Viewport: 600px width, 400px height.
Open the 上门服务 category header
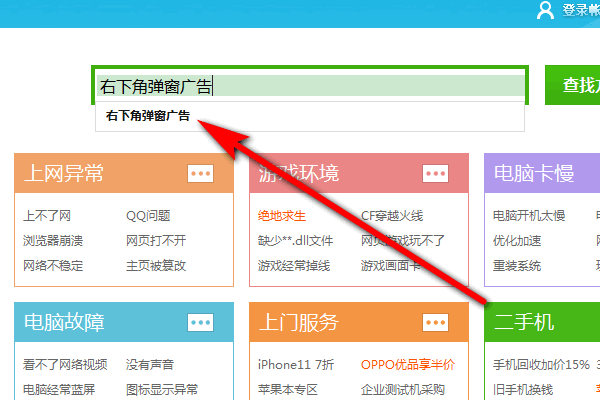(359, 322)
